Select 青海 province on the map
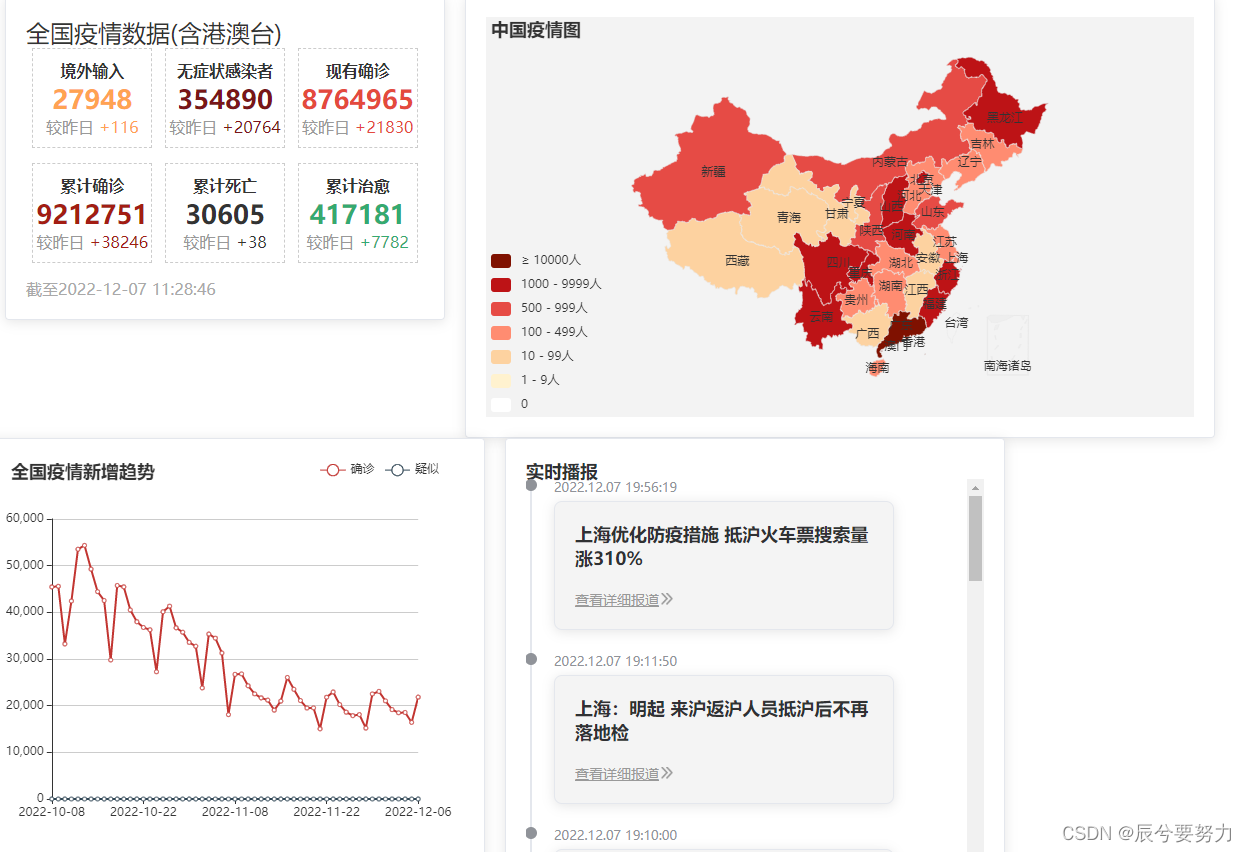 [x=789, y=217]
